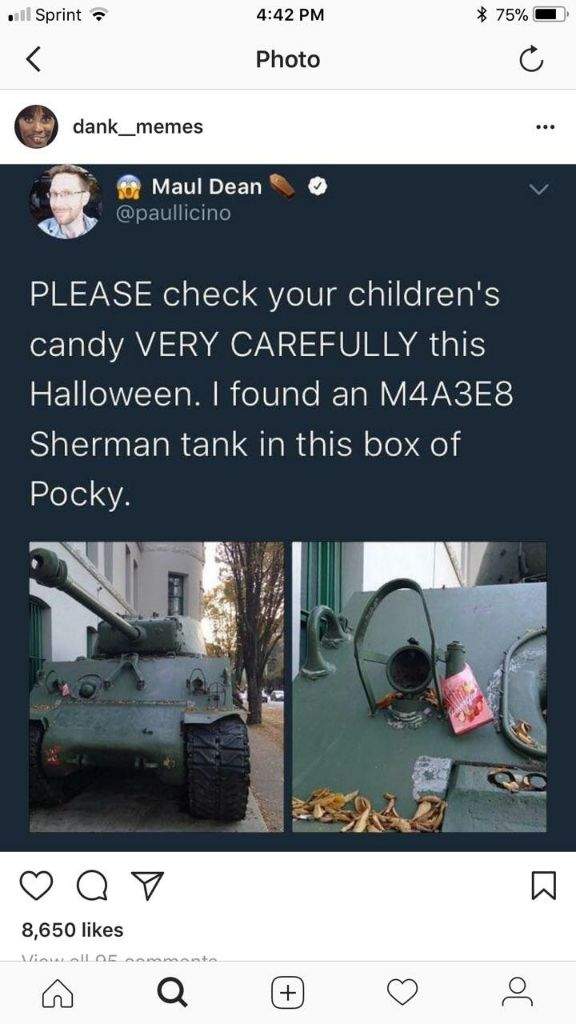Expand the tweet dropdown chevron
This screenshot has height=1024, width=576.
[x=539, y=189]
